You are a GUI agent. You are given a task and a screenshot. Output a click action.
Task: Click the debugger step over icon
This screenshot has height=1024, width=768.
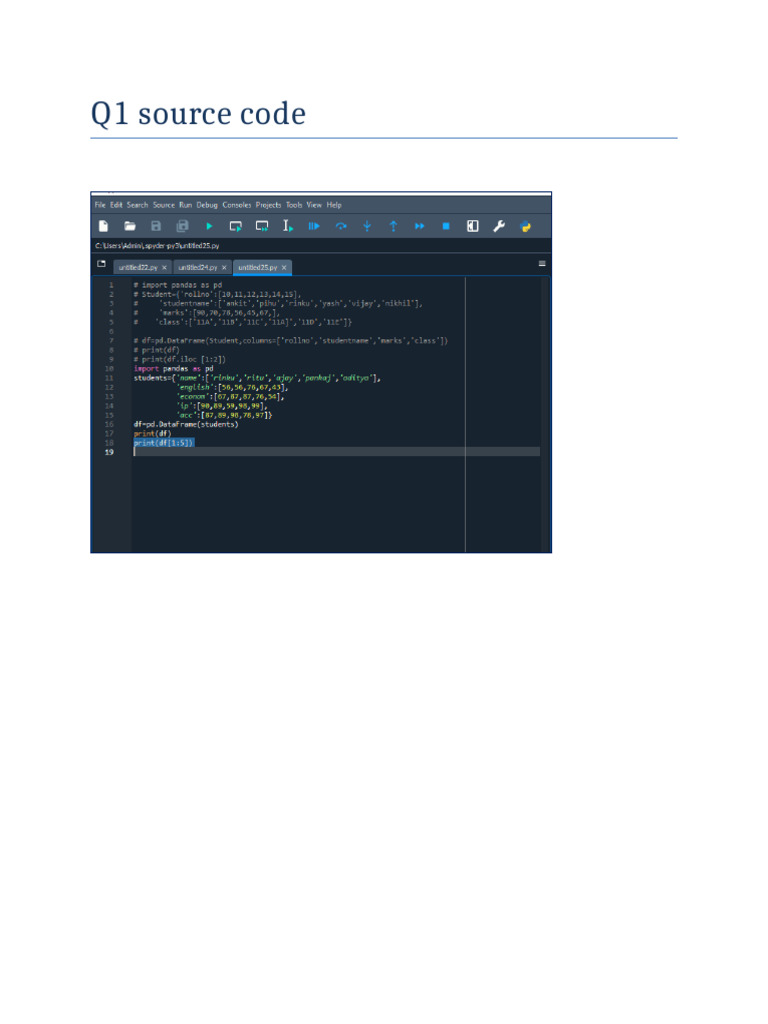coord(341,226)
